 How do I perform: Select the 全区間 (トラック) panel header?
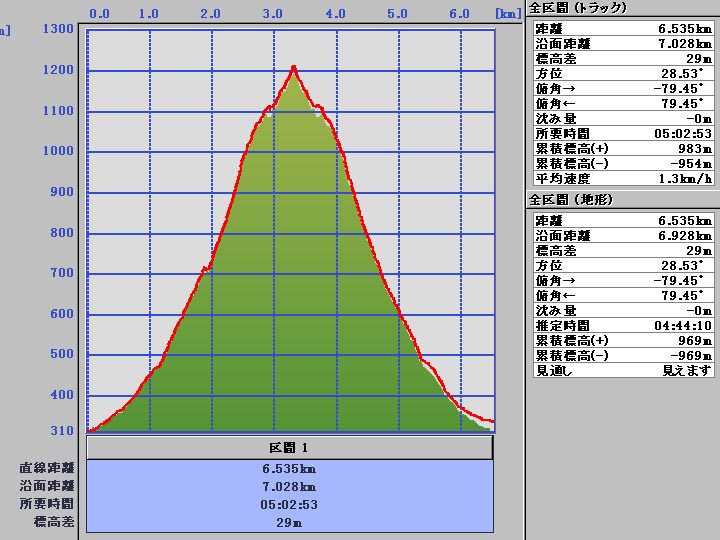(578, 8)
